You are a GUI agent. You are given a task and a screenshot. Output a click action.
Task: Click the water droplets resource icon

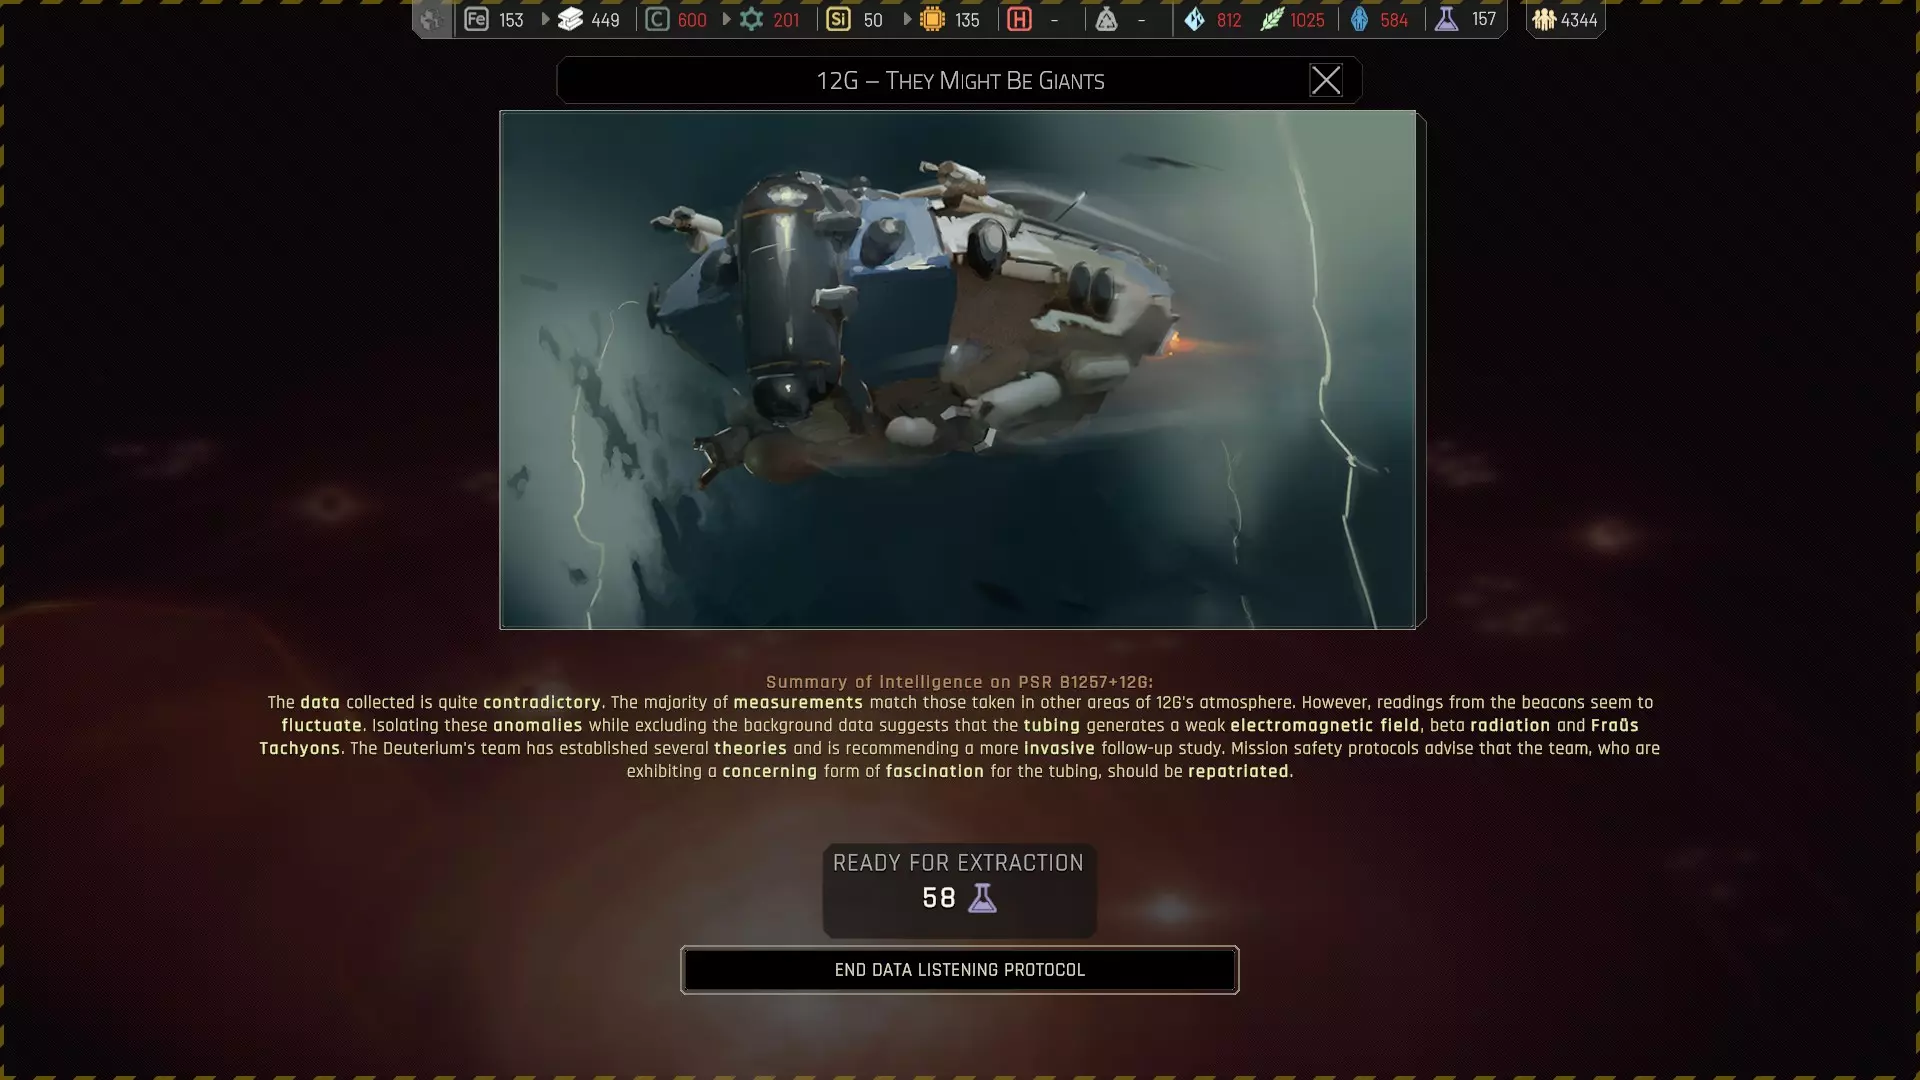pos(1194,19)
